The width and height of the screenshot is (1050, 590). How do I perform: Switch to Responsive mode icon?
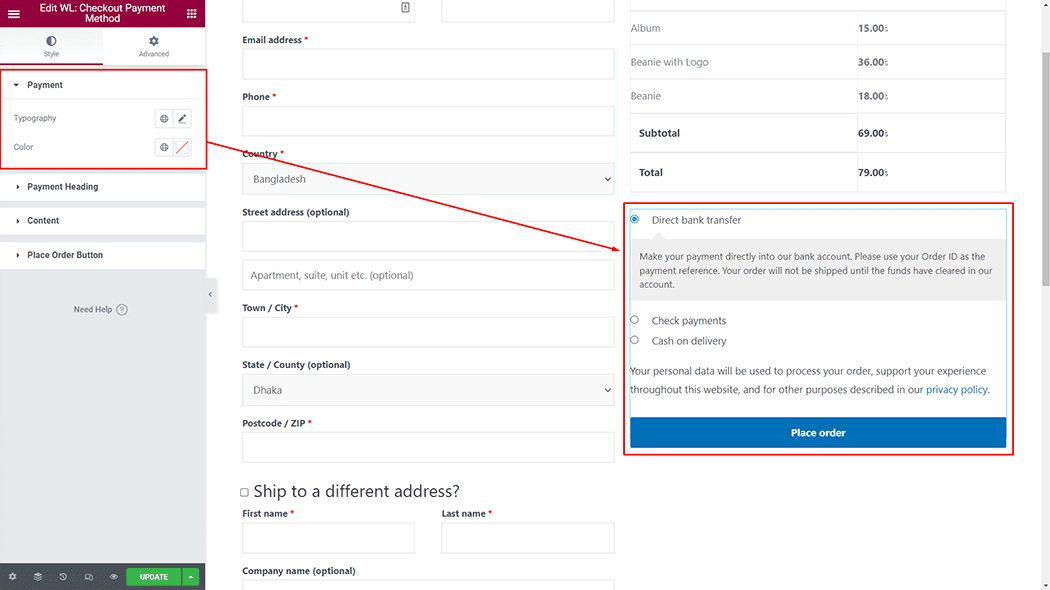(88, 577)
